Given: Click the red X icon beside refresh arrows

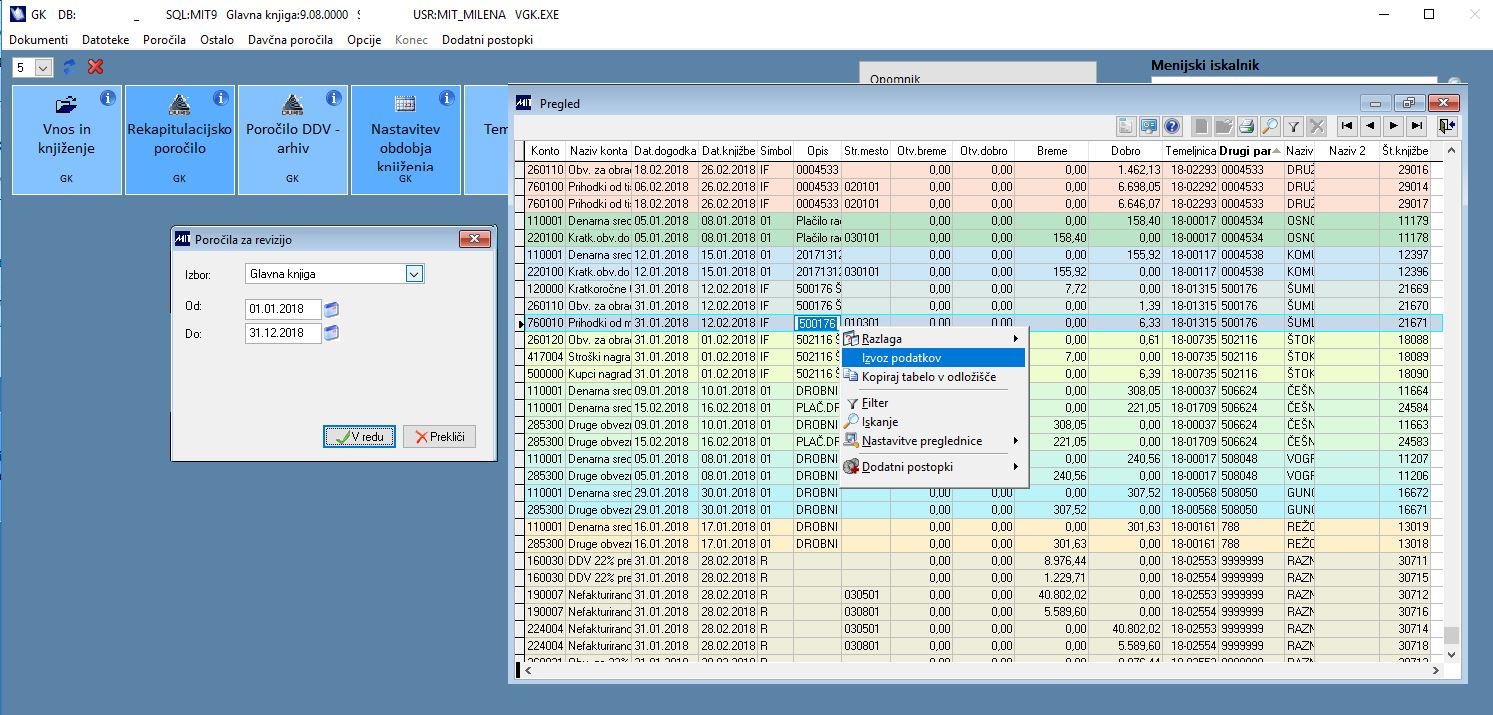Looking at the screenshot, I should (x=96, y=67).
